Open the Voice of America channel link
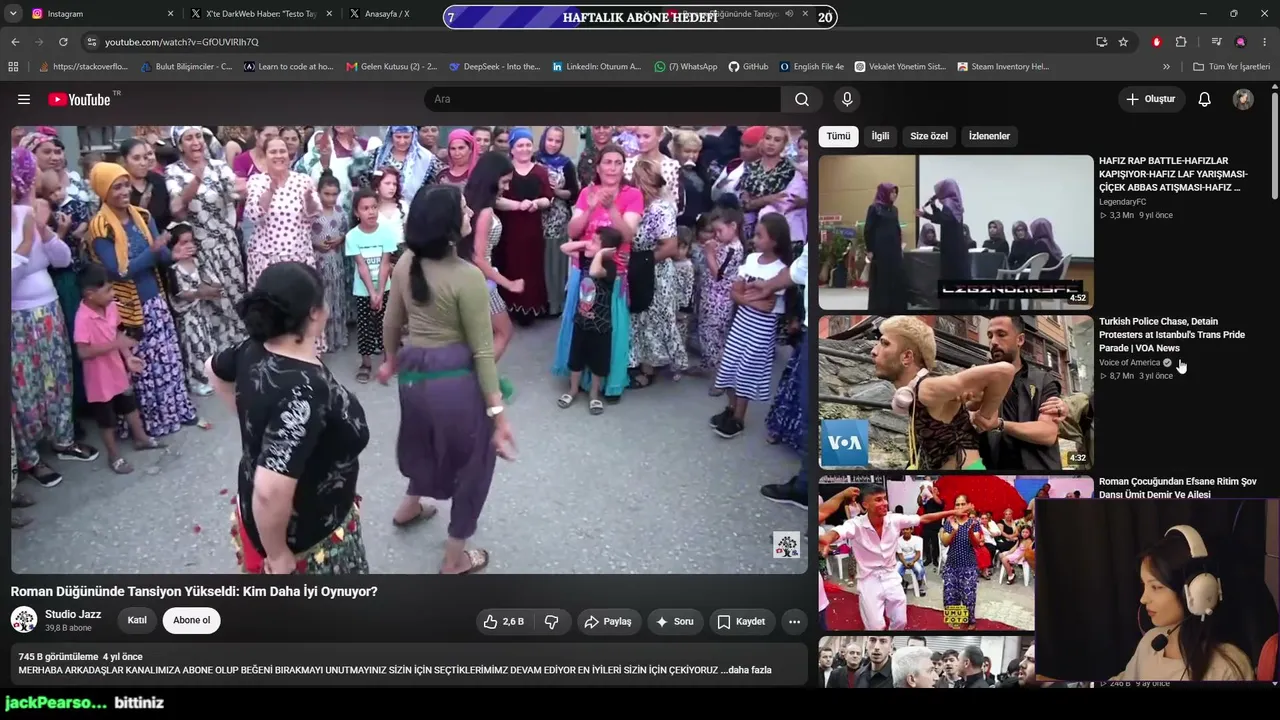Screen dimensions: 1280x720 coord(1129,363)
